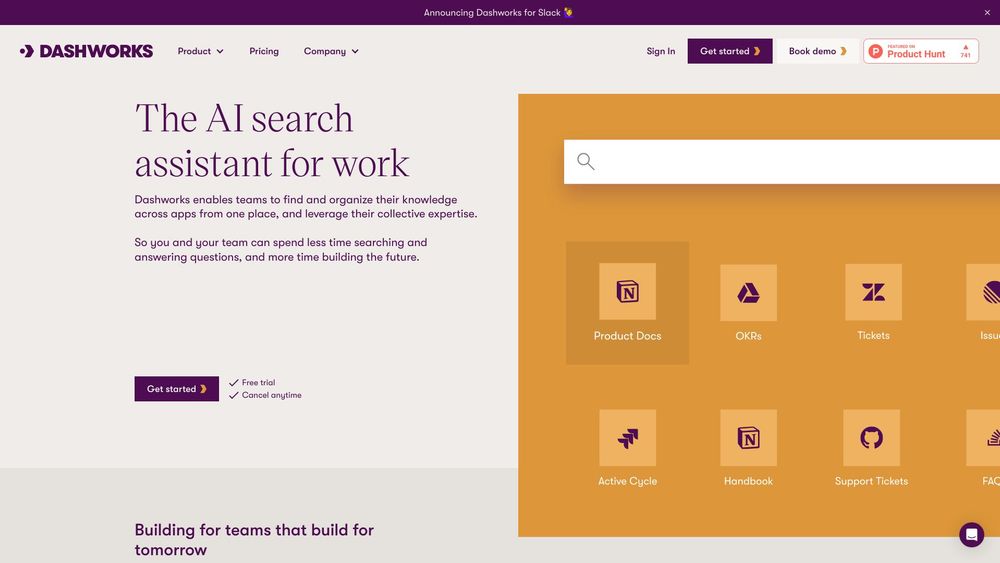The height and width of the screenshot is (563, 1000).
Task: Click the Product Hunt logo icon
Action: tap(876, 51)
